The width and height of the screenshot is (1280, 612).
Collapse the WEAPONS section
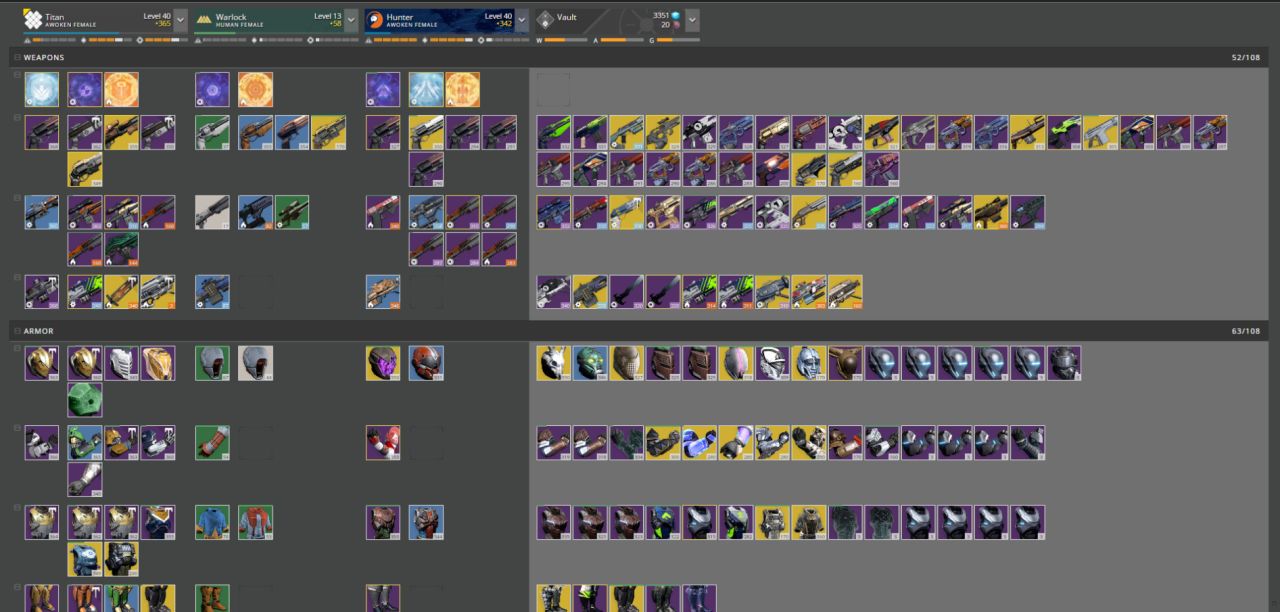17,58
